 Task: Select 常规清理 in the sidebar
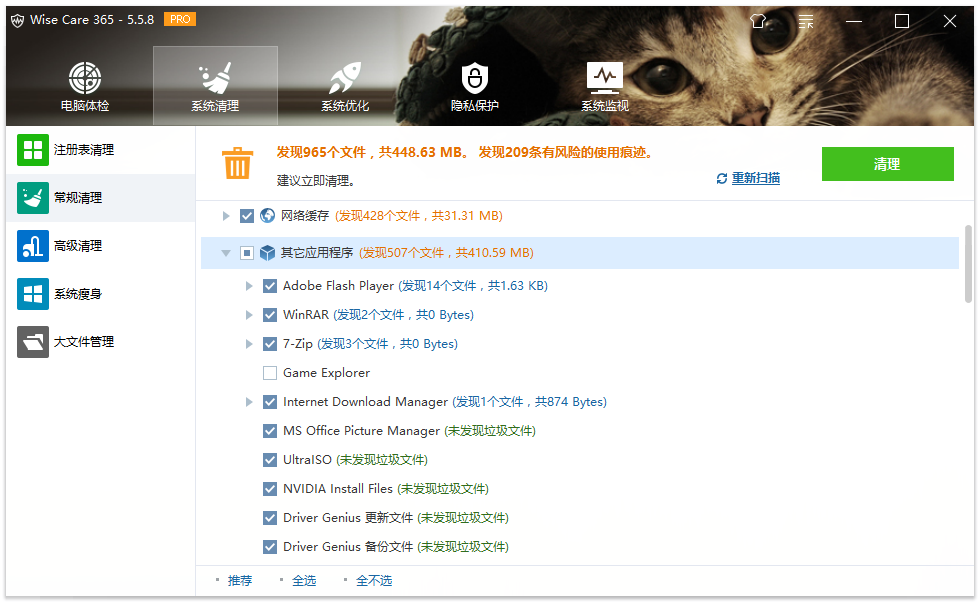pyautogui.click(x=101, y=198)
